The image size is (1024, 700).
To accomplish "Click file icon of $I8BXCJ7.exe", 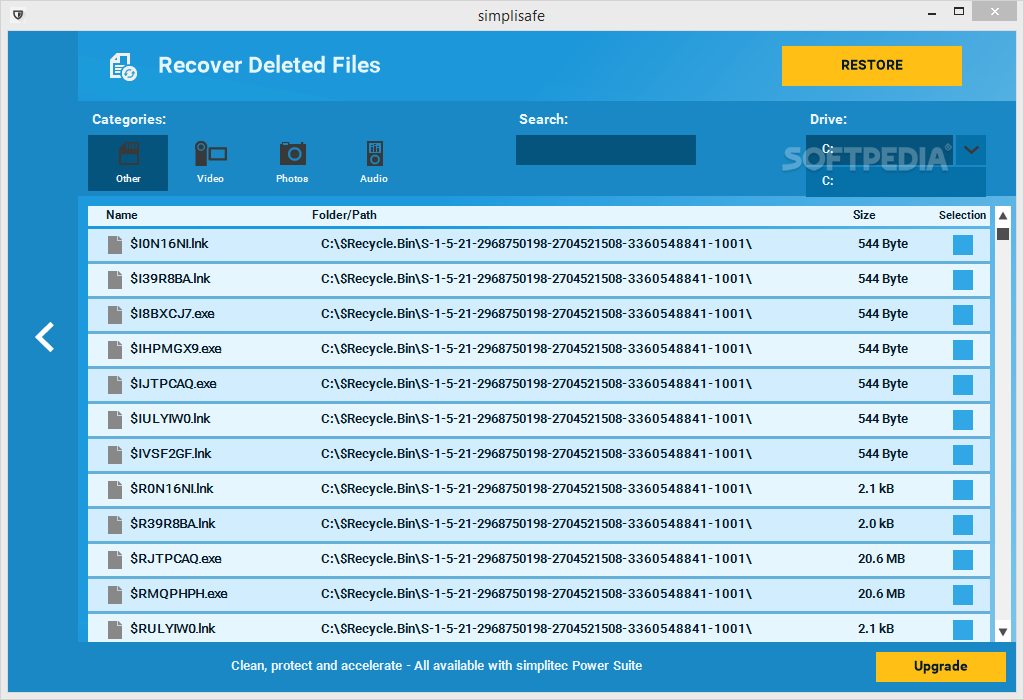I will pos(115,315).
